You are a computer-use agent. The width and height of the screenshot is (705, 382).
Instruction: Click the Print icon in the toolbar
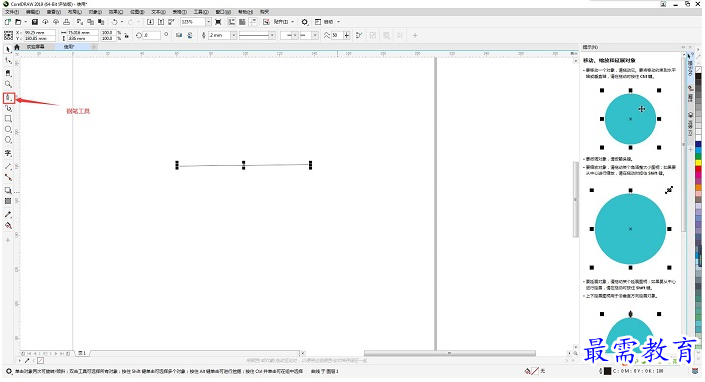[x=67, y=22]
